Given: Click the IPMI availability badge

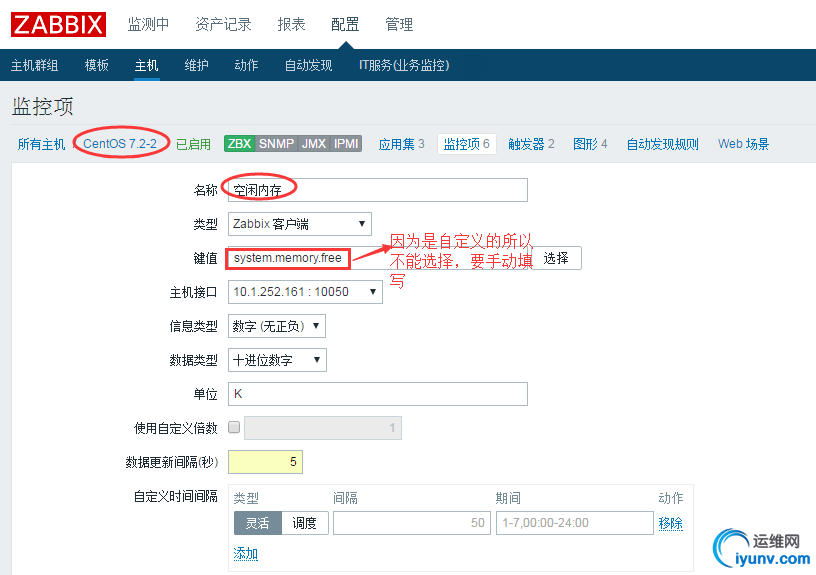Looking at the screenshot, I should click(x=346, y=144).
